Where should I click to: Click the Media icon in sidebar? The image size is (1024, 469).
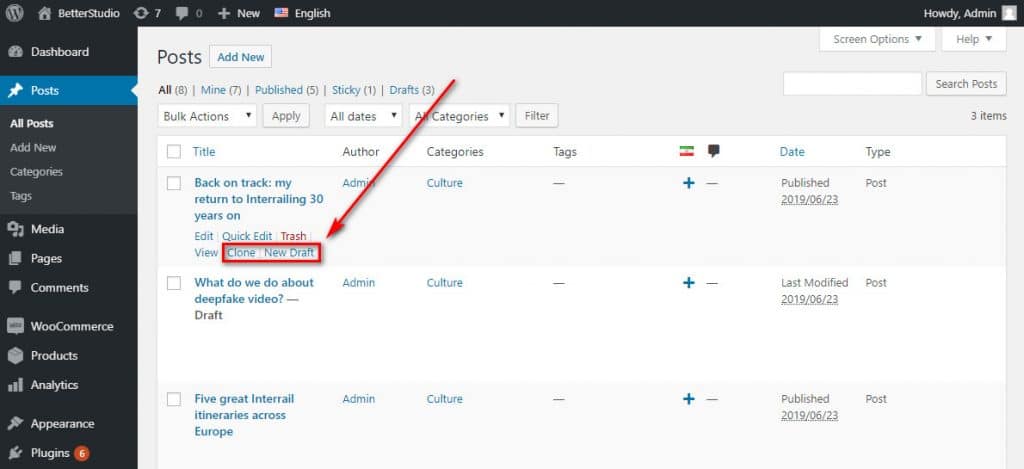pos(16,229)
